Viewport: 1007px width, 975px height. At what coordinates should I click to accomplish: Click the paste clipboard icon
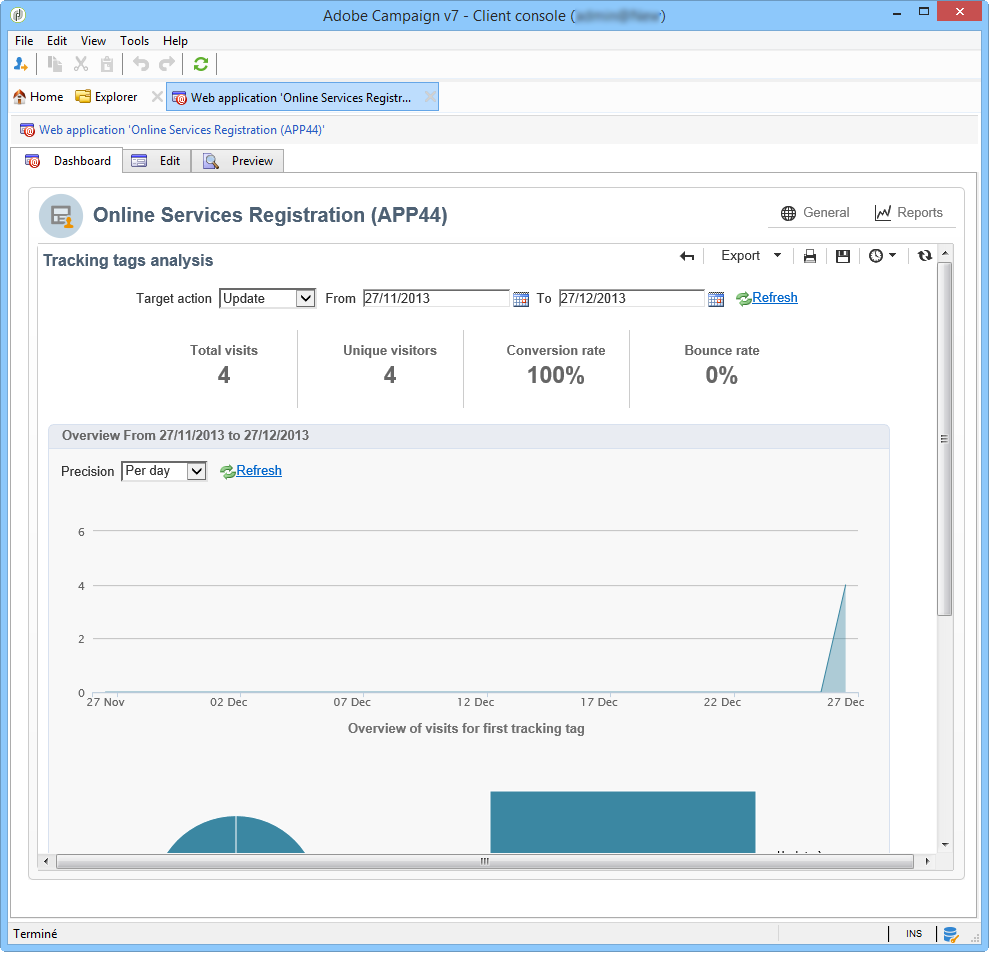point(107,64)
